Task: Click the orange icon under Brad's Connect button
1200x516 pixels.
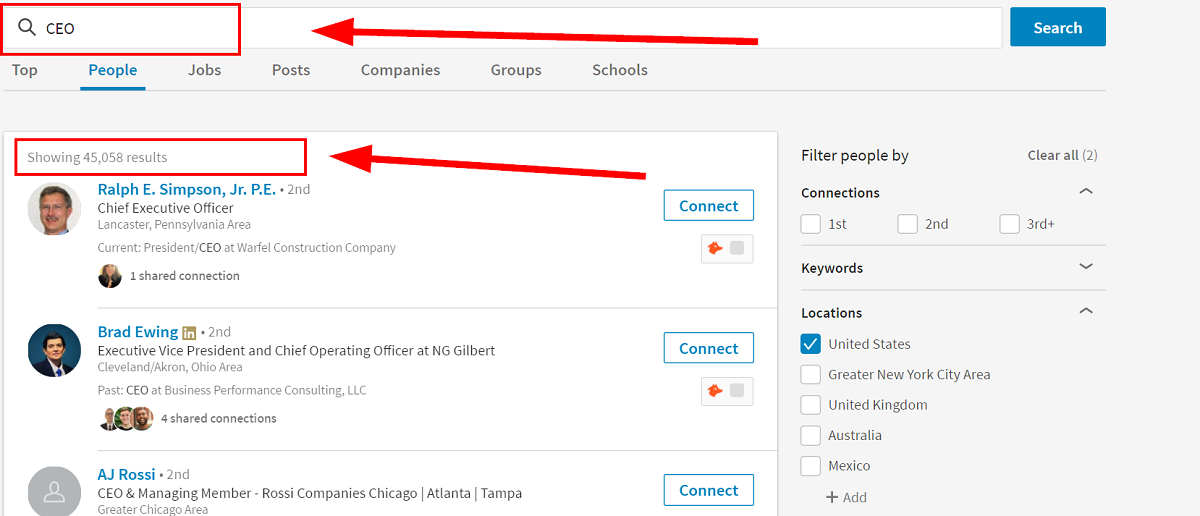Action: [715, 391]
